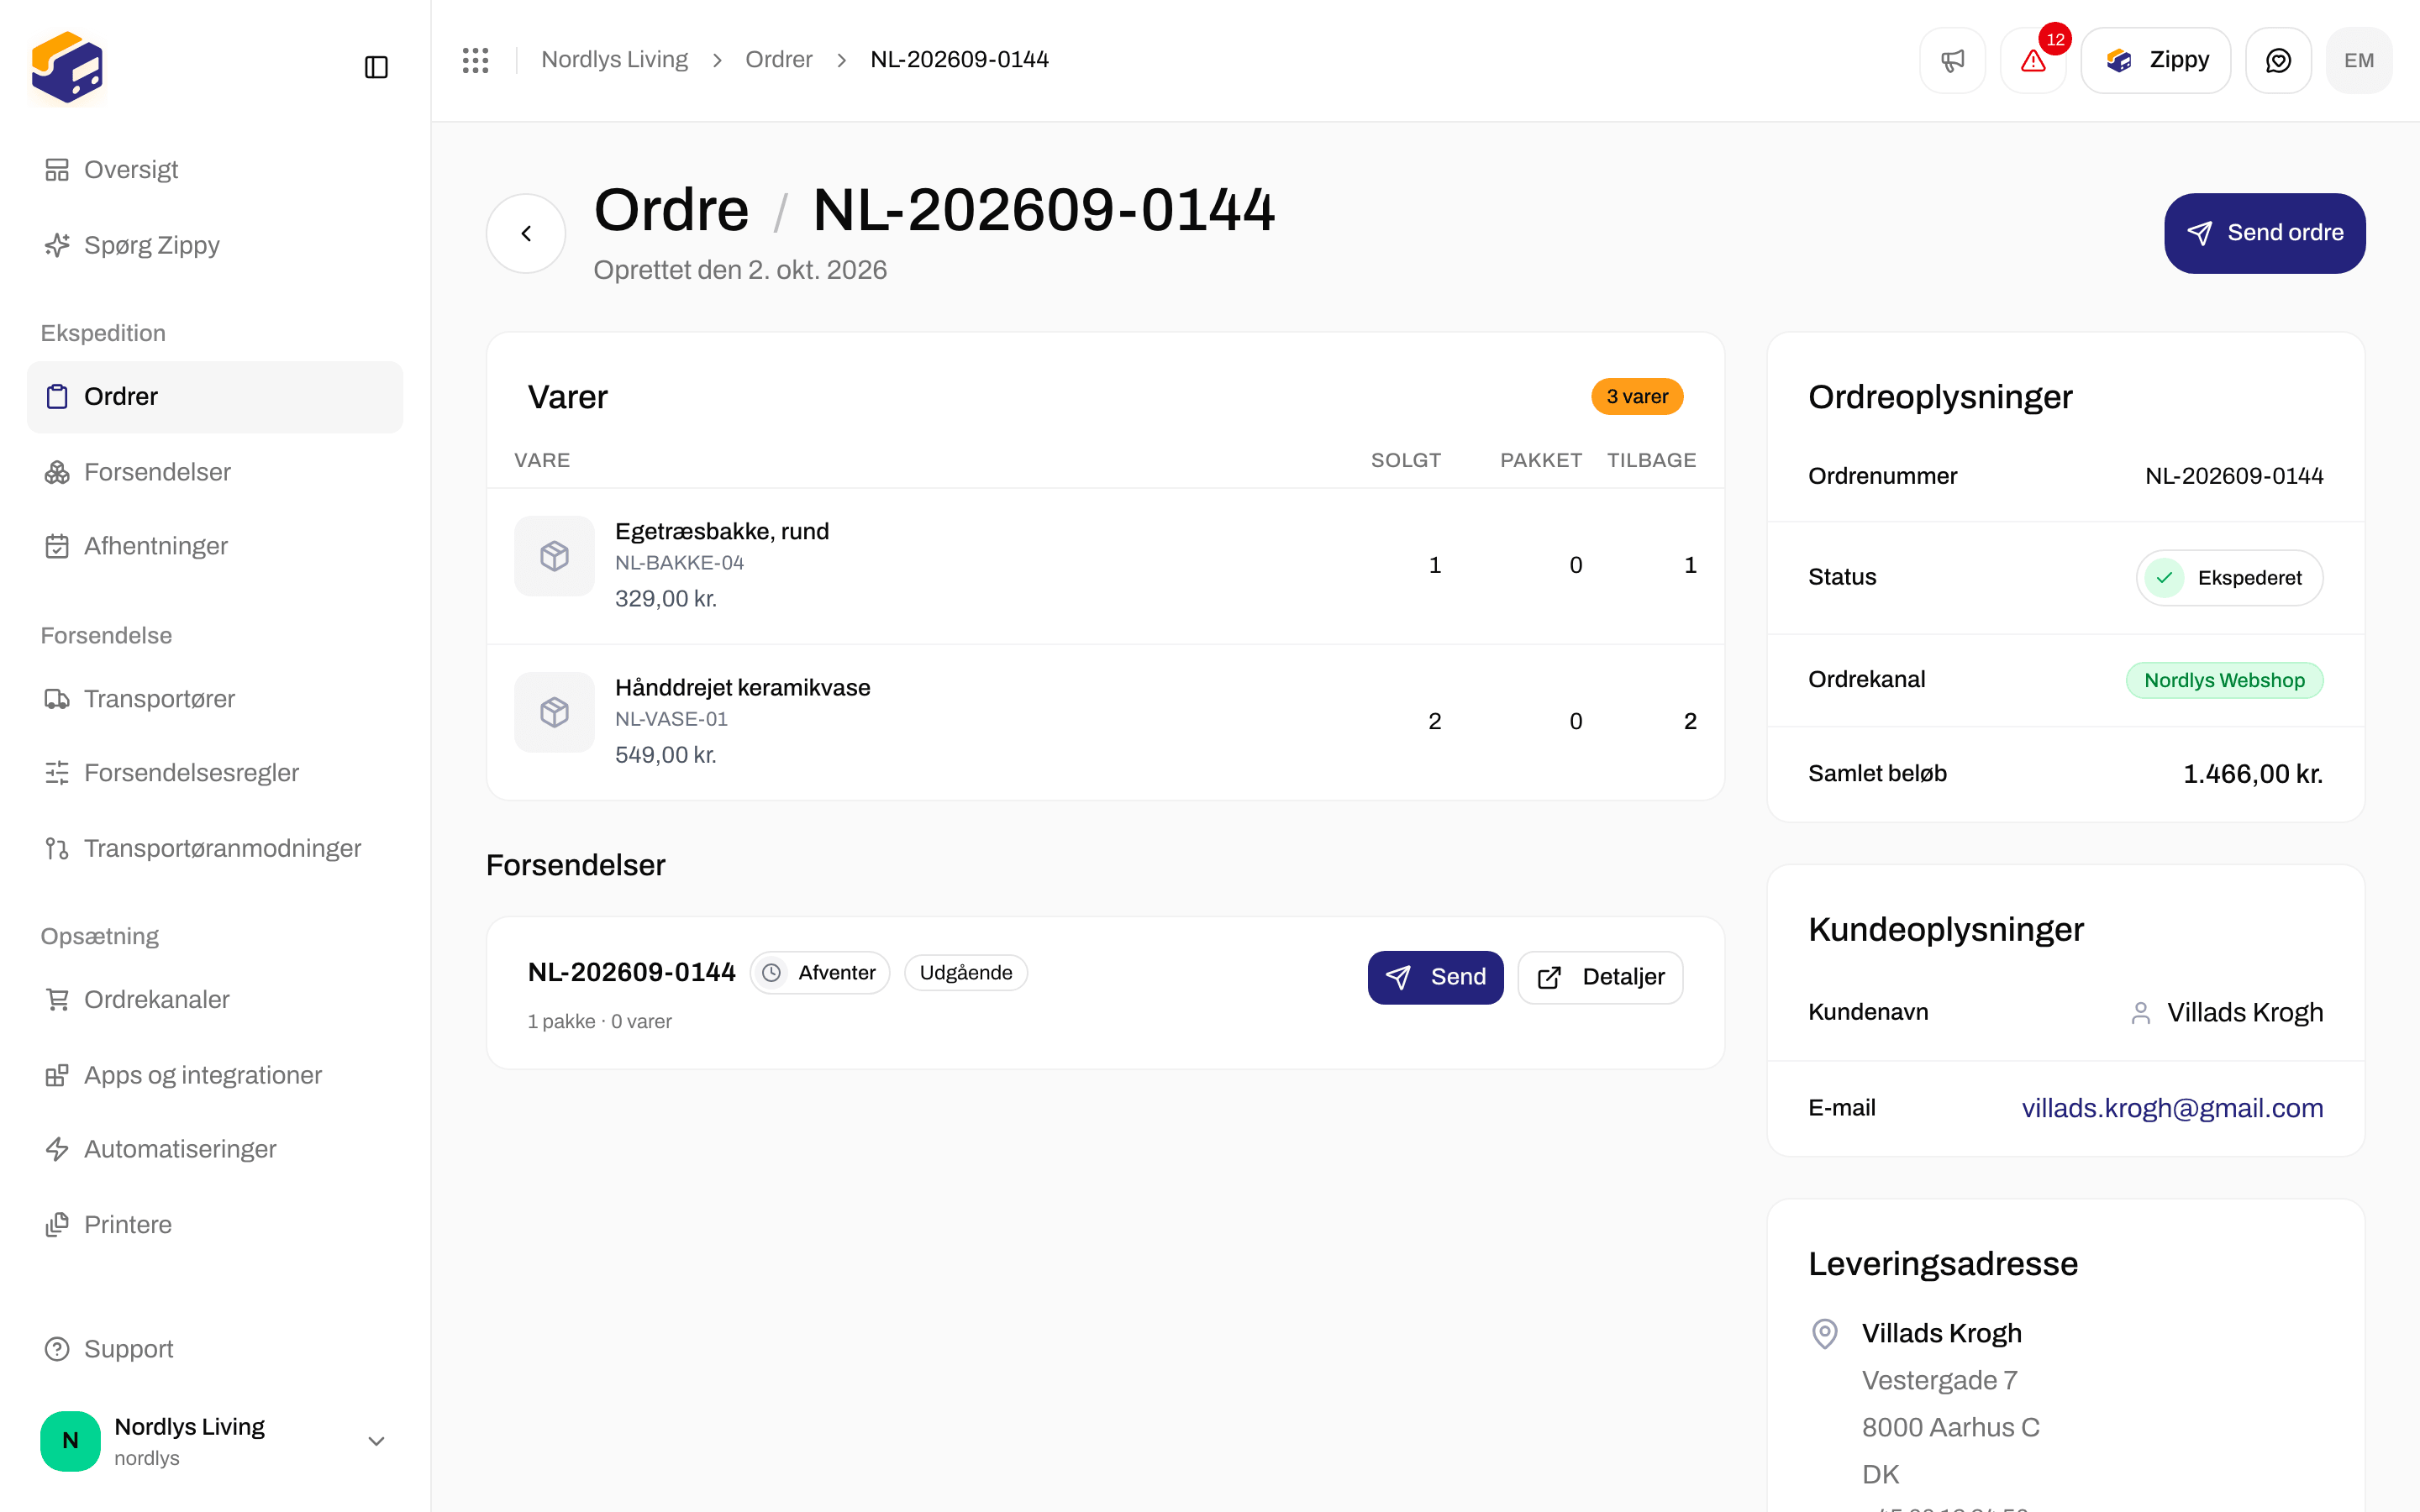Click the SOLGT column header
This screenshot has width=2420, height=1512.
click(x=1405, y=460)
